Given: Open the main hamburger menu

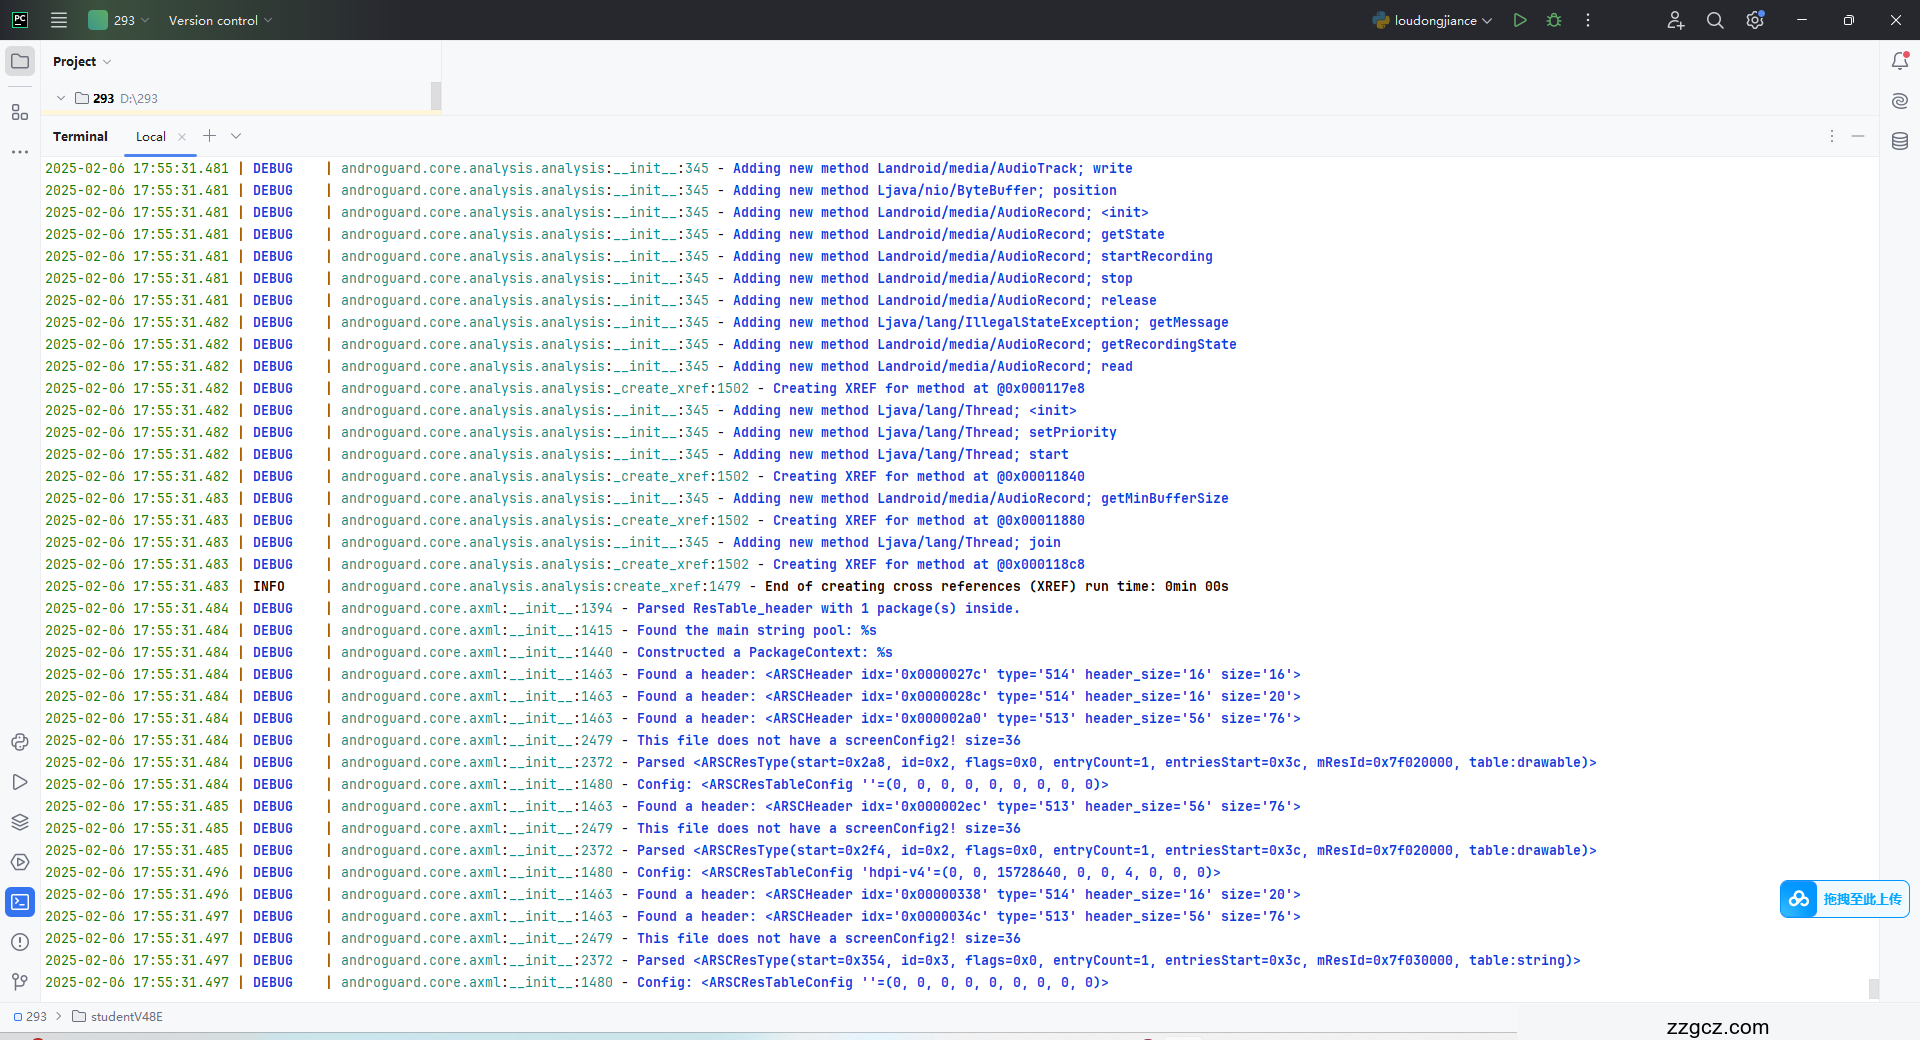Looking at the screenshot, I should [59, 20].
